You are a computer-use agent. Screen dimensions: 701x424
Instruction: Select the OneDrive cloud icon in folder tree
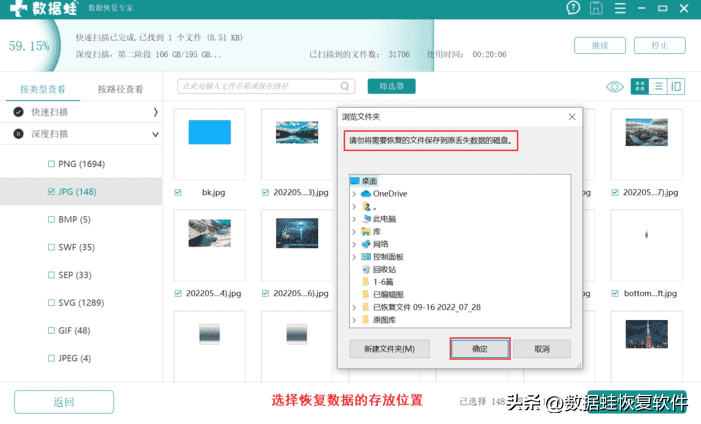(x=366, y=194)
